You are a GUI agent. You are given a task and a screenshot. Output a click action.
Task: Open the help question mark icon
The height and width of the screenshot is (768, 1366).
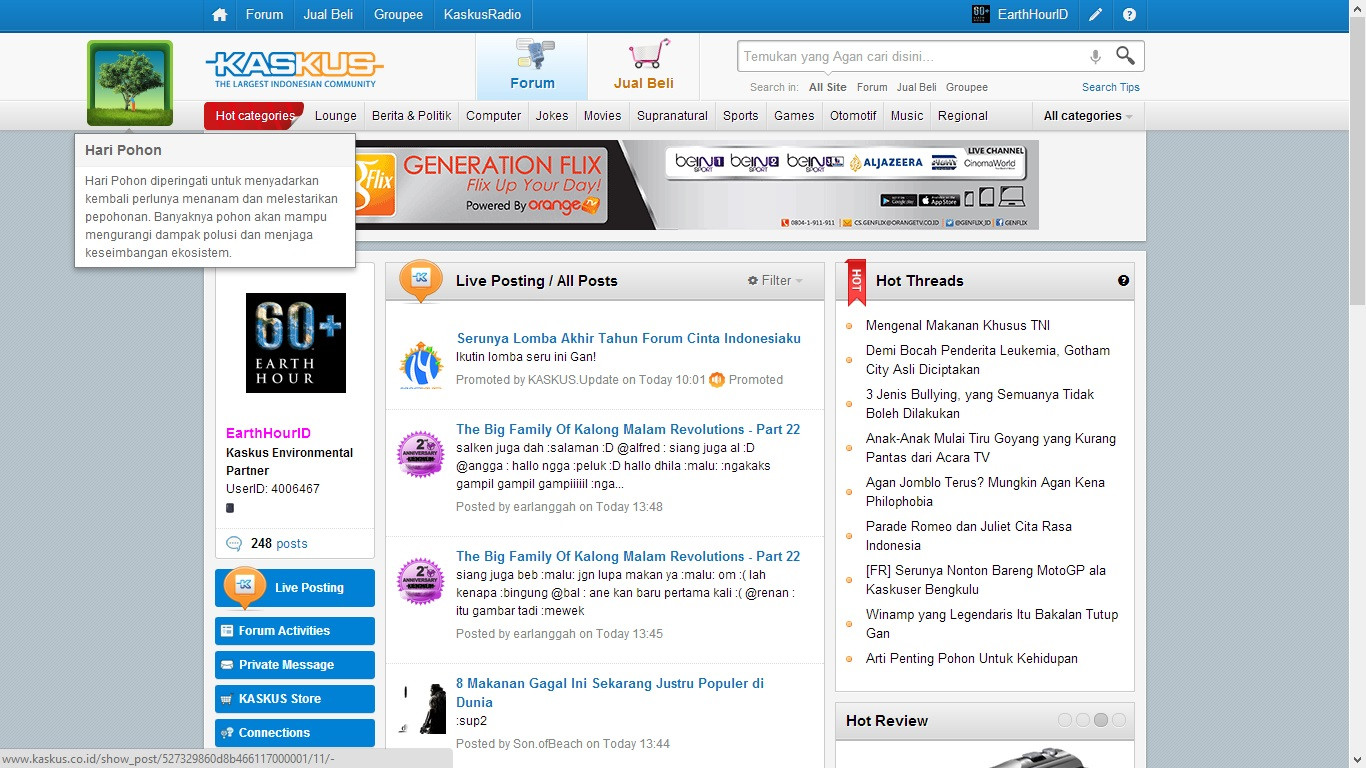pyautogui.click(x=1129, y=15)
